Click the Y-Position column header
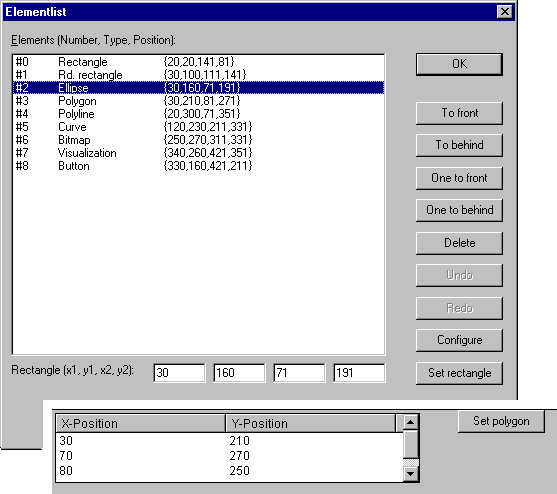The image size is (557, 494). (x=310, y=424)
